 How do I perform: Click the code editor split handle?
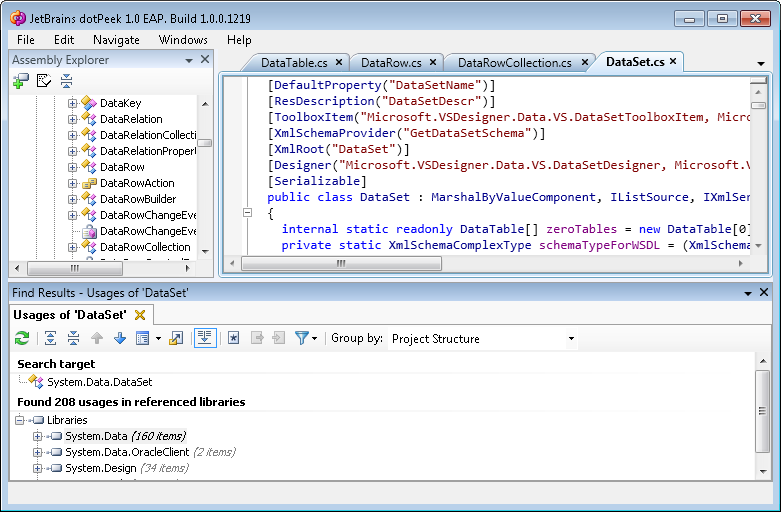758,80
